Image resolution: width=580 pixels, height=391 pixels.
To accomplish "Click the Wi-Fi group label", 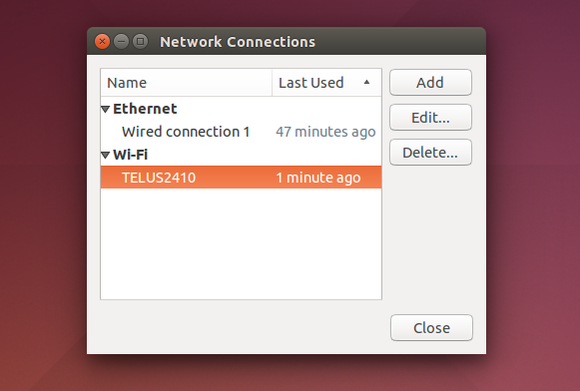I will coord(130,155).
